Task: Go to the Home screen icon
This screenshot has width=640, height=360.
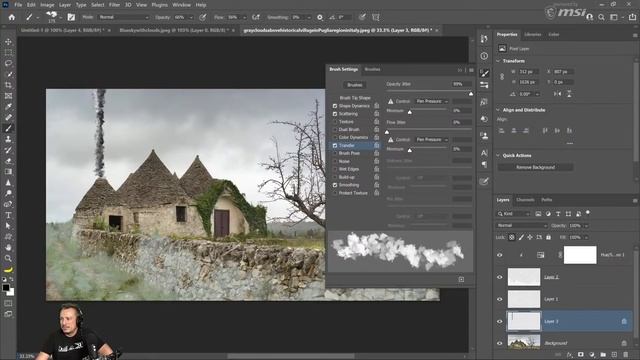Action: 12,17
